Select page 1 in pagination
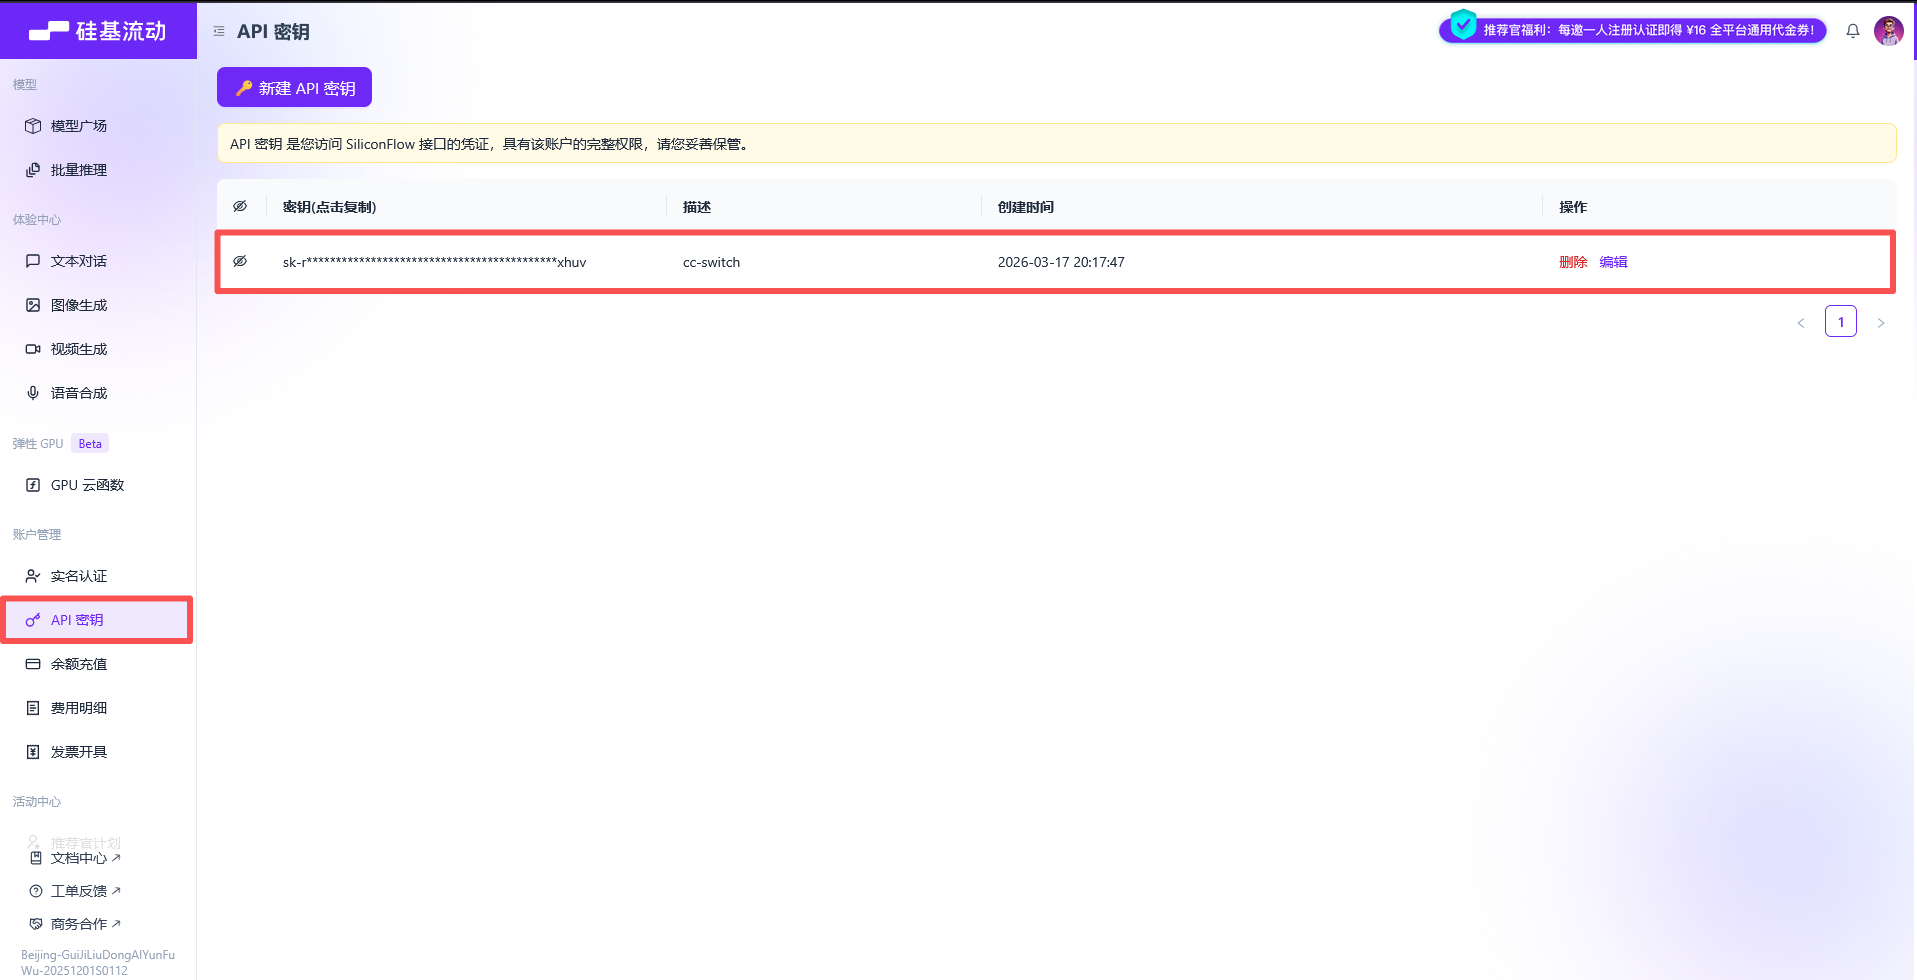1917x980 pixels. pyautogui.click(x=1841, y=321)
